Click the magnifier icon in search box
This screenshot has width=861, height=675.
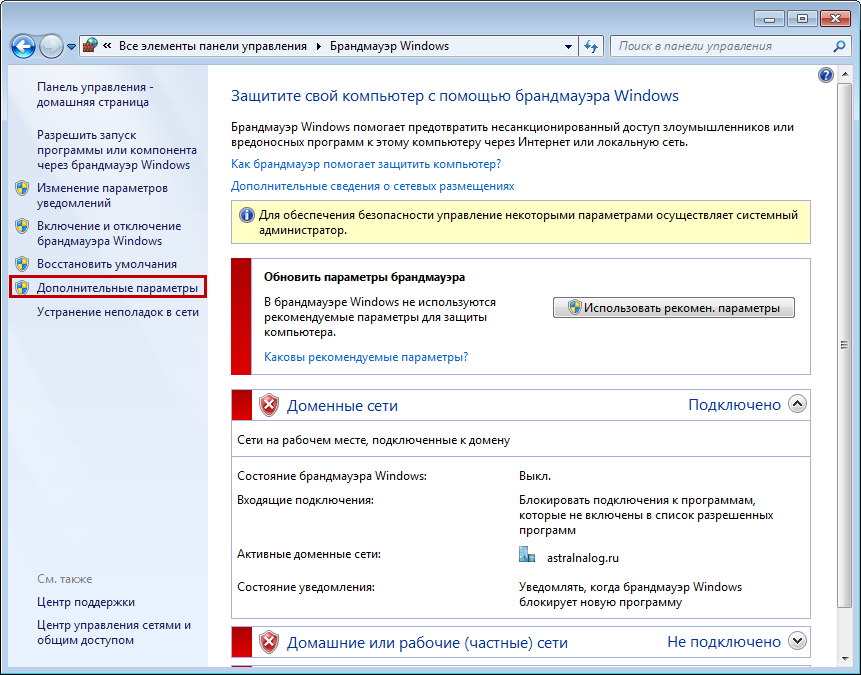tap(840, 46)
